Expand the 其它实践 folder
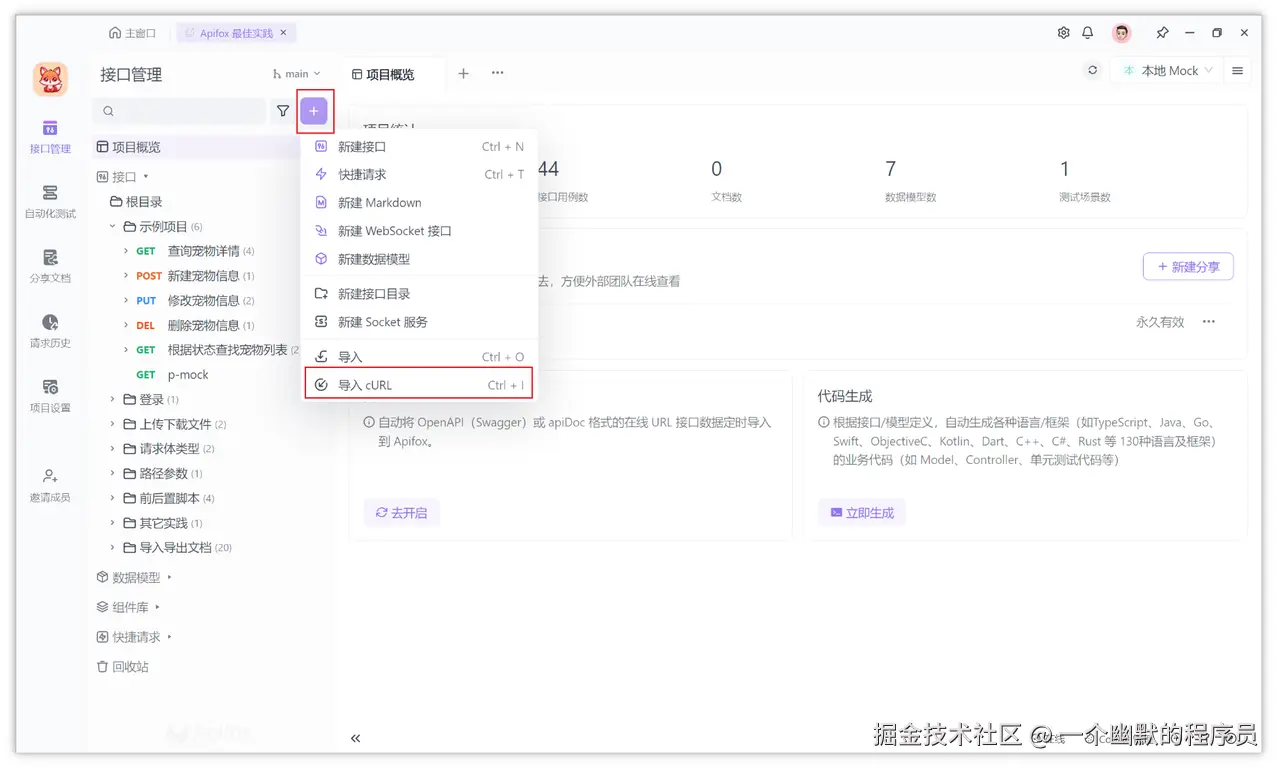 tap(113, 523)
